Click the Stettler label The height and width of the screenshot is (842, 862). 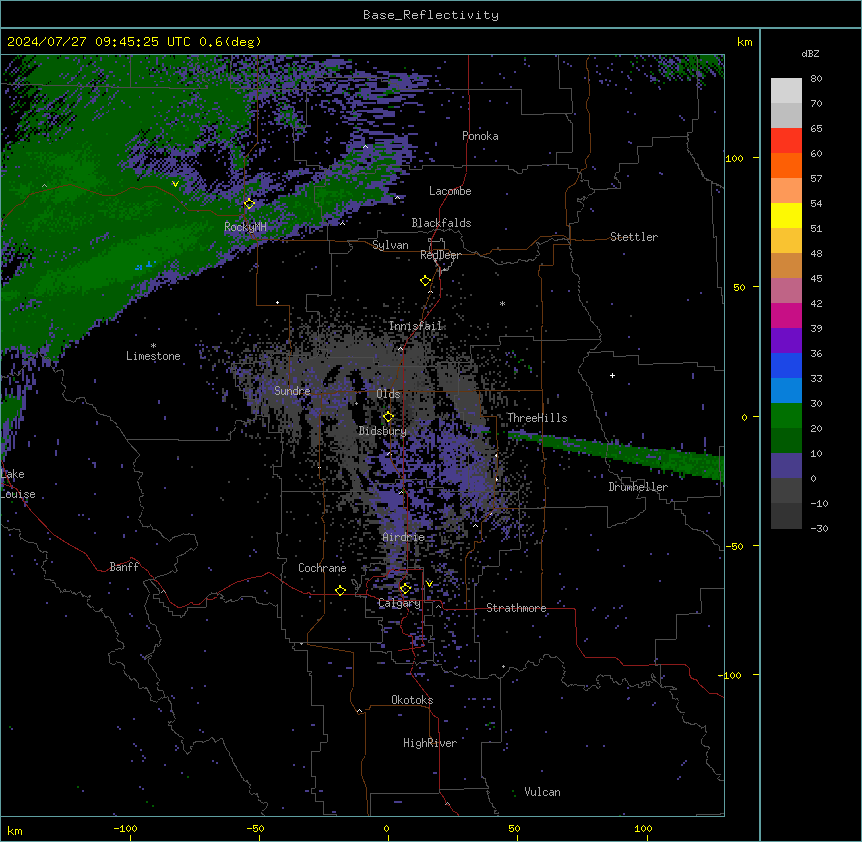pyautogui.click(x=633, y=237)
